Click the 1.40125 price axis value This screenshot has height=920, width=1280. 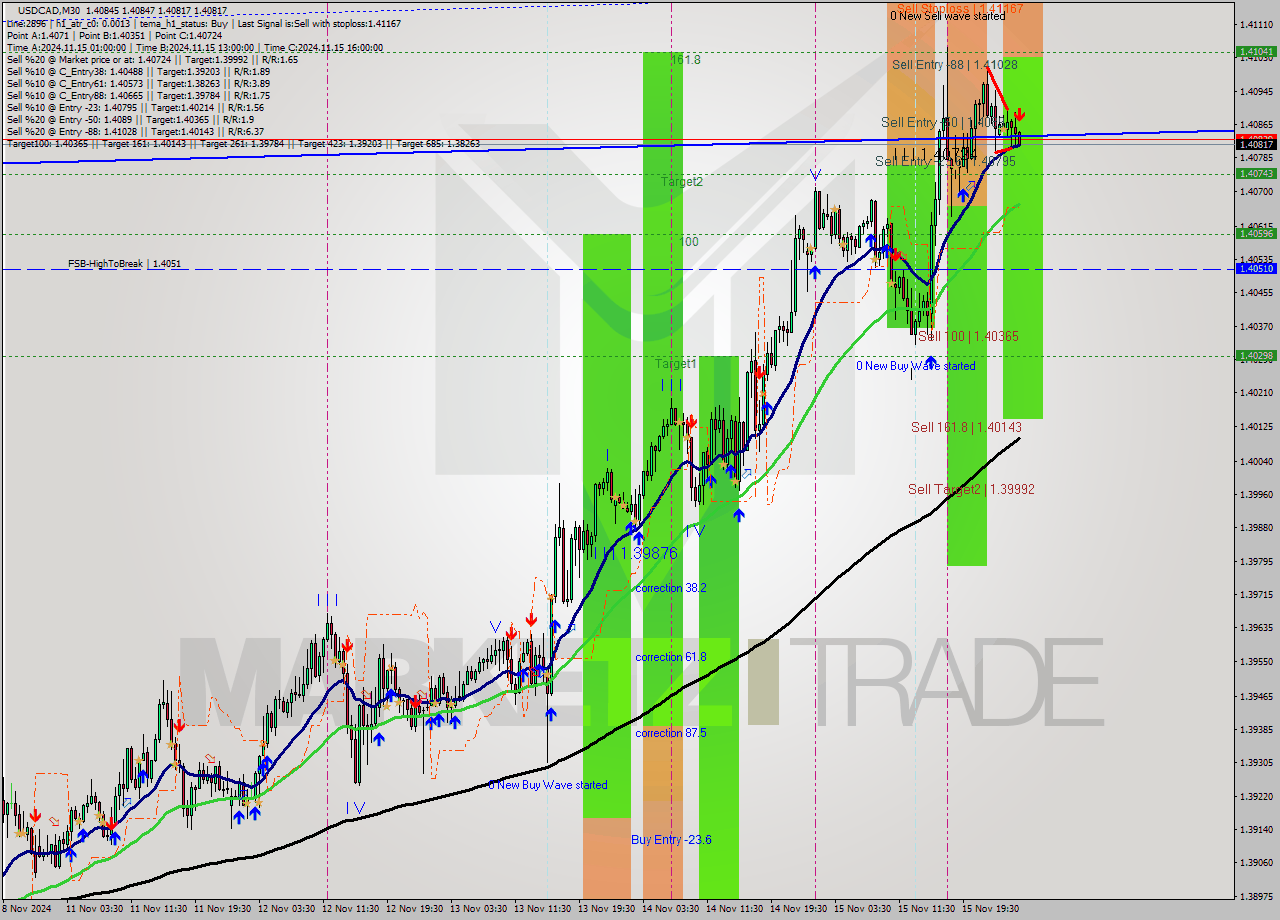point(1256,427)
